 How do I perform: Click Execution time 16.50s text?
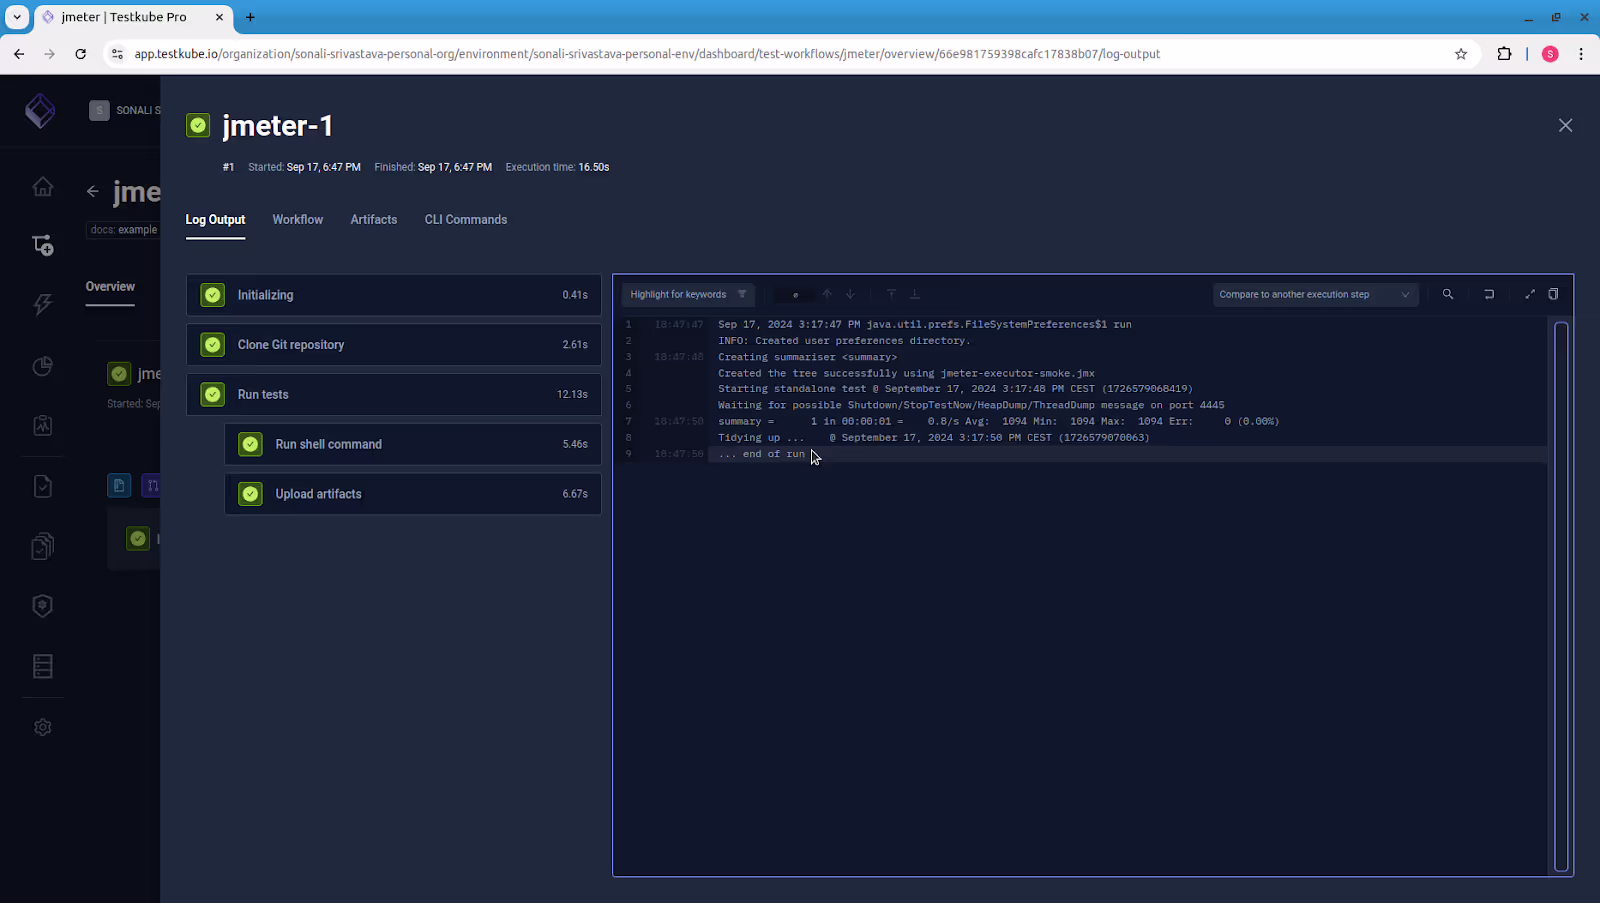557,167
